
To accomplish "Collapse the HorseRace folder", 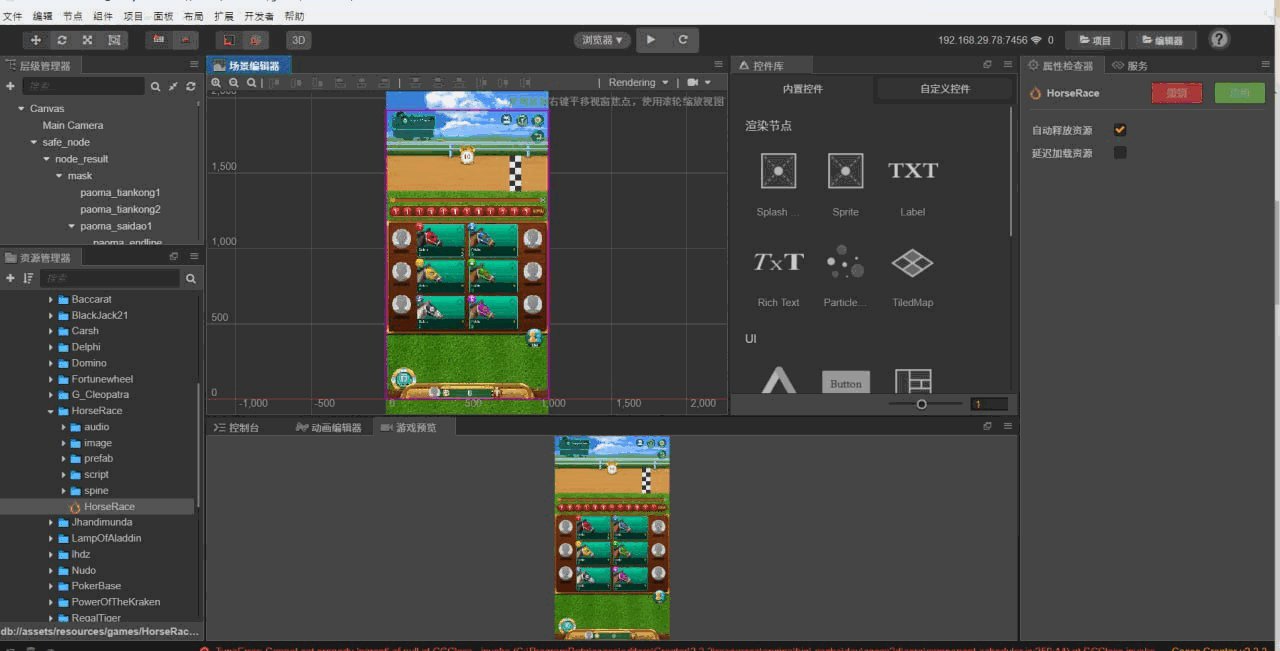I will [51, 411].
